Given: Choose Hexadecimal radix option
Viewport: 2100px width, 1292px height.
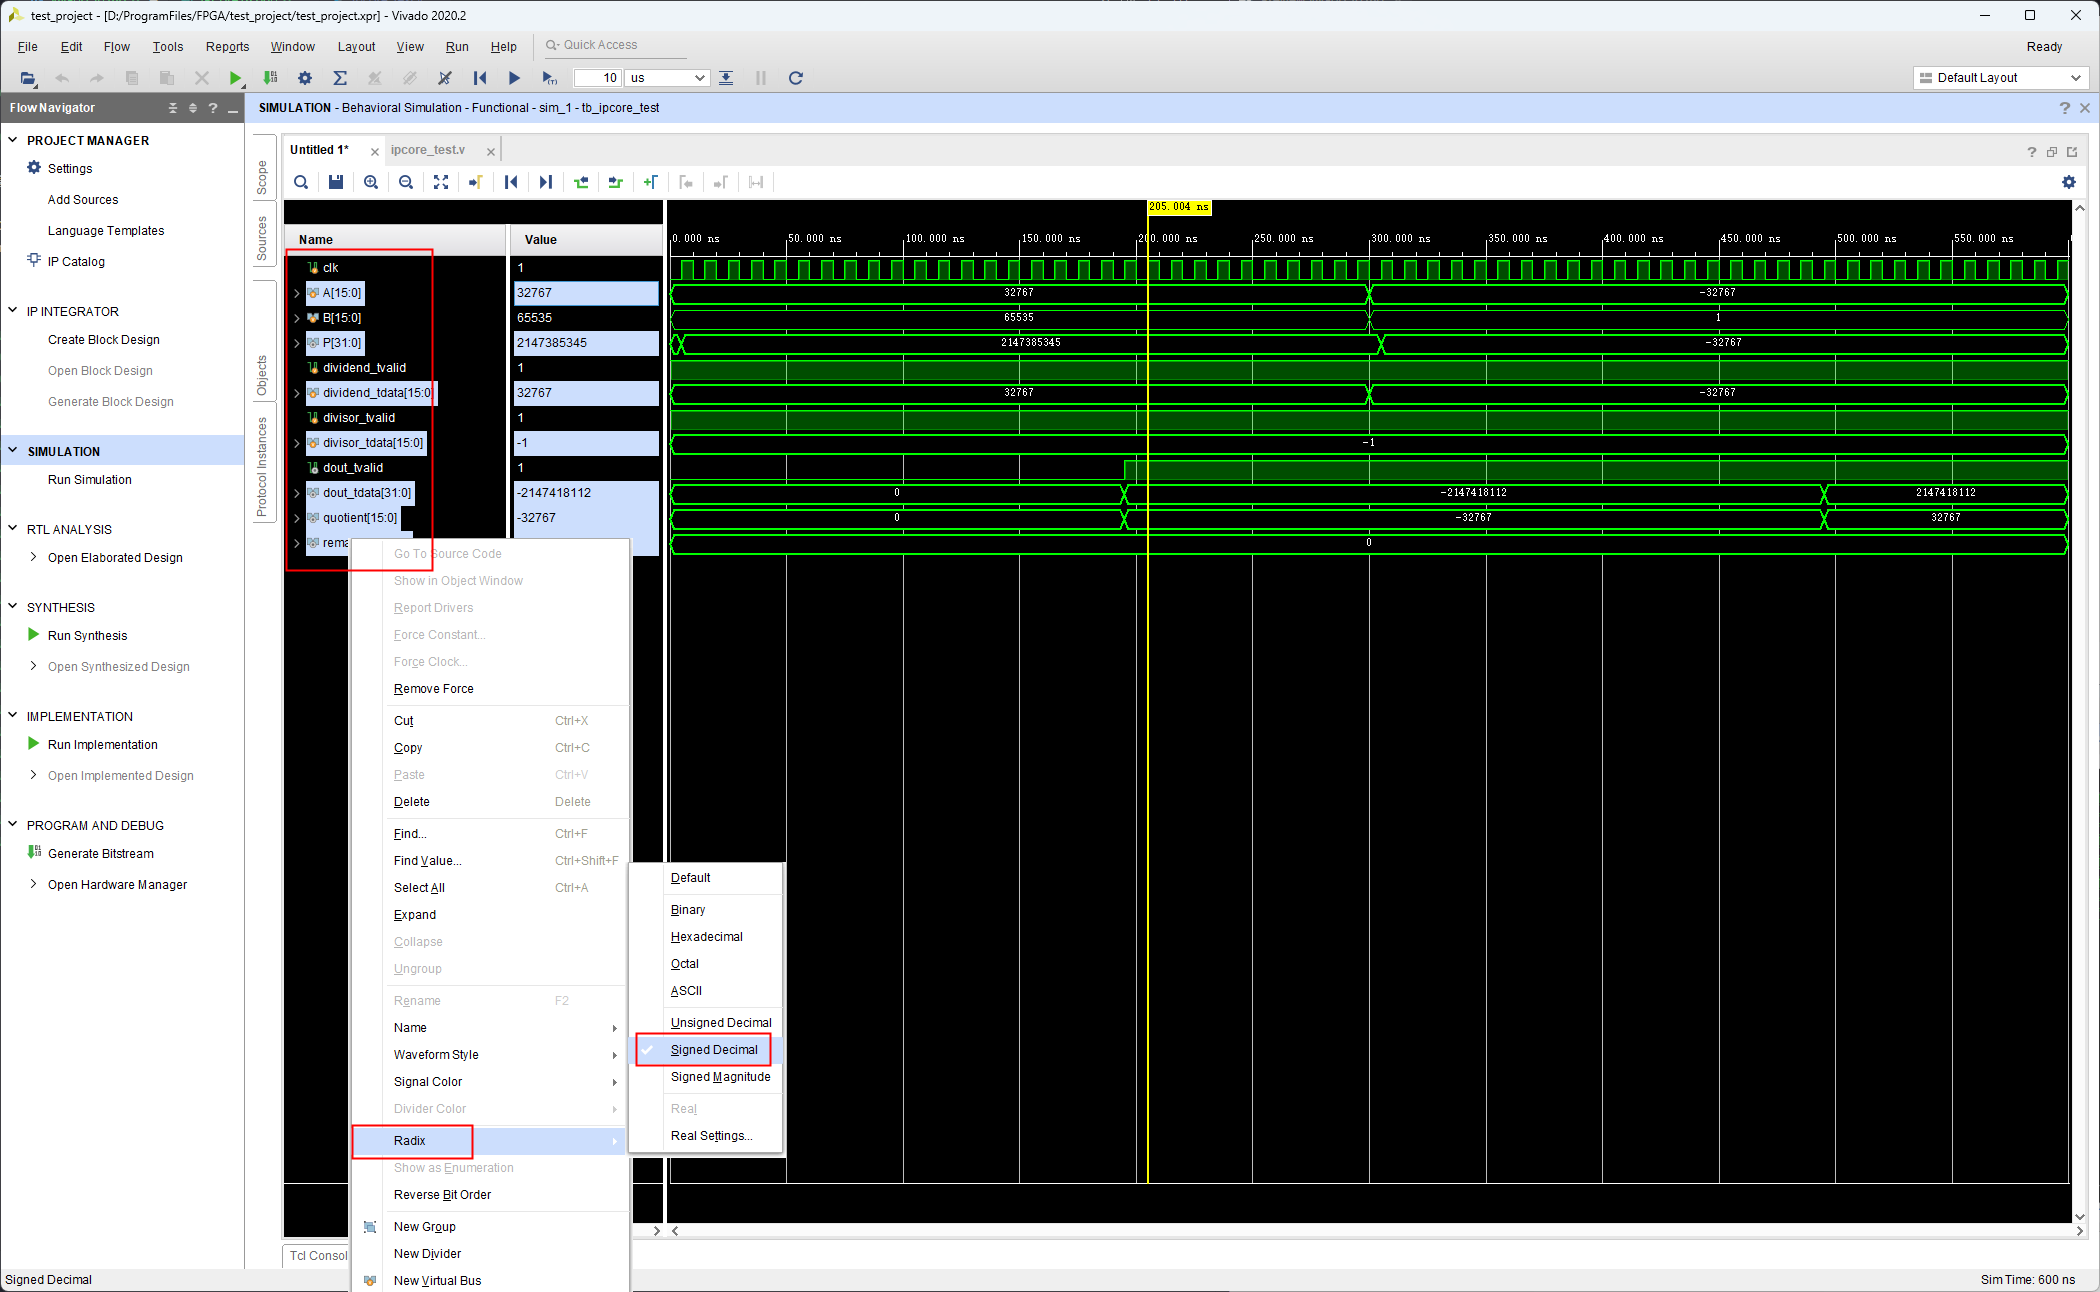Looking at the screenshot, I should click(706, 937).
